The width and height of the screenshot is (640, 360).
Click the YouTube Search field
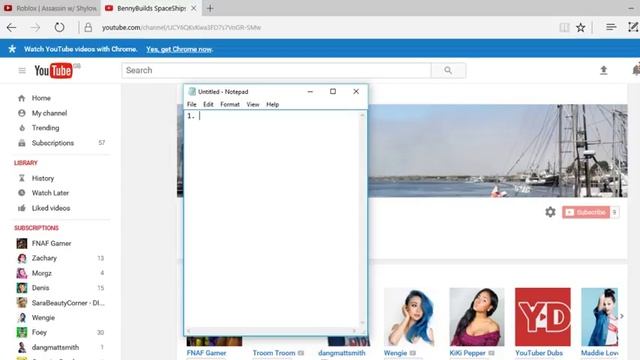click(276, 70)
